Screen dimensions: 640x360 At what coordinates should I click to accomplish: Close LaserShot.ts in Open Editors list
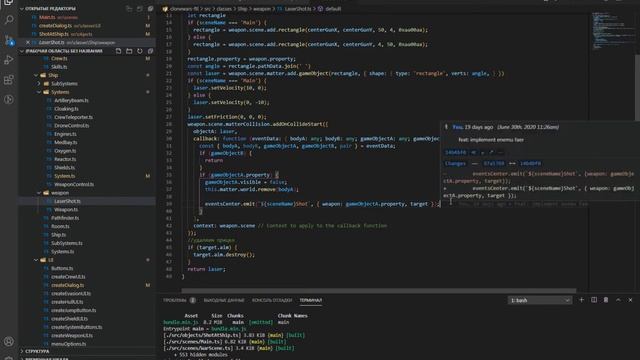tap(28, 42)
